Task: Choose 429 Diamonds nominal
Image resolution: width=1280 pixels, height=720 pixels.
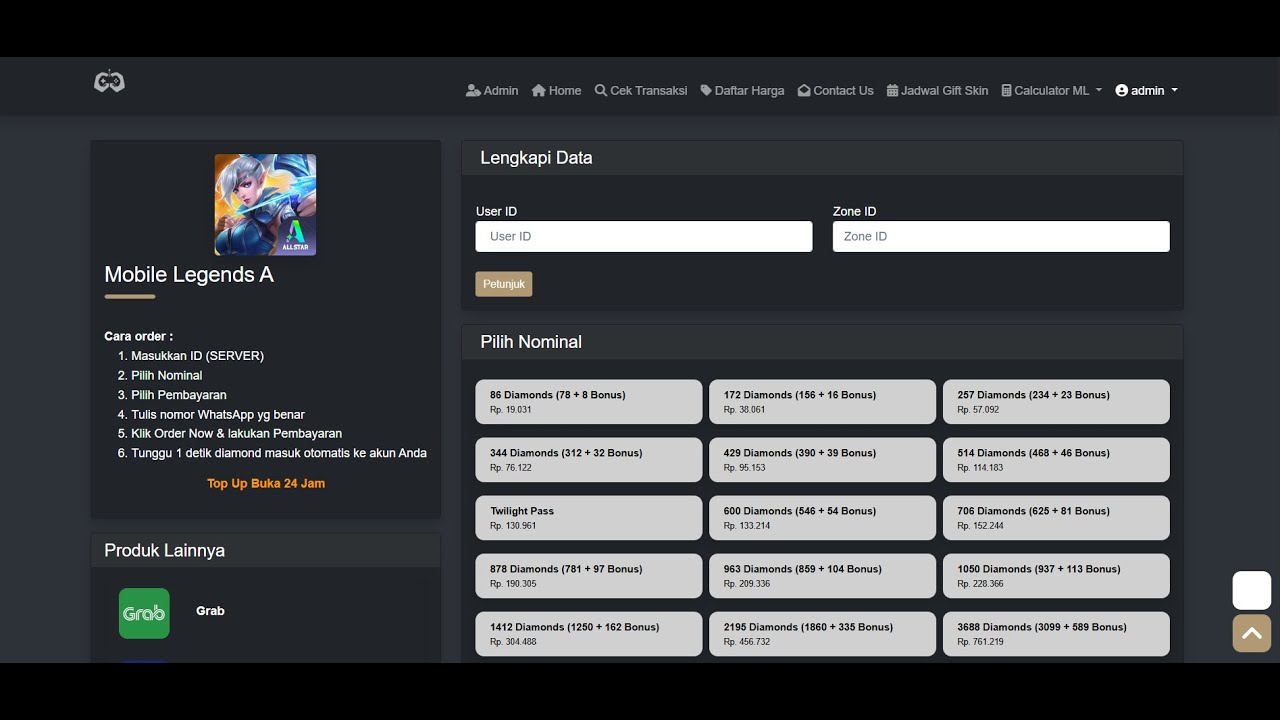Action: 823,459
